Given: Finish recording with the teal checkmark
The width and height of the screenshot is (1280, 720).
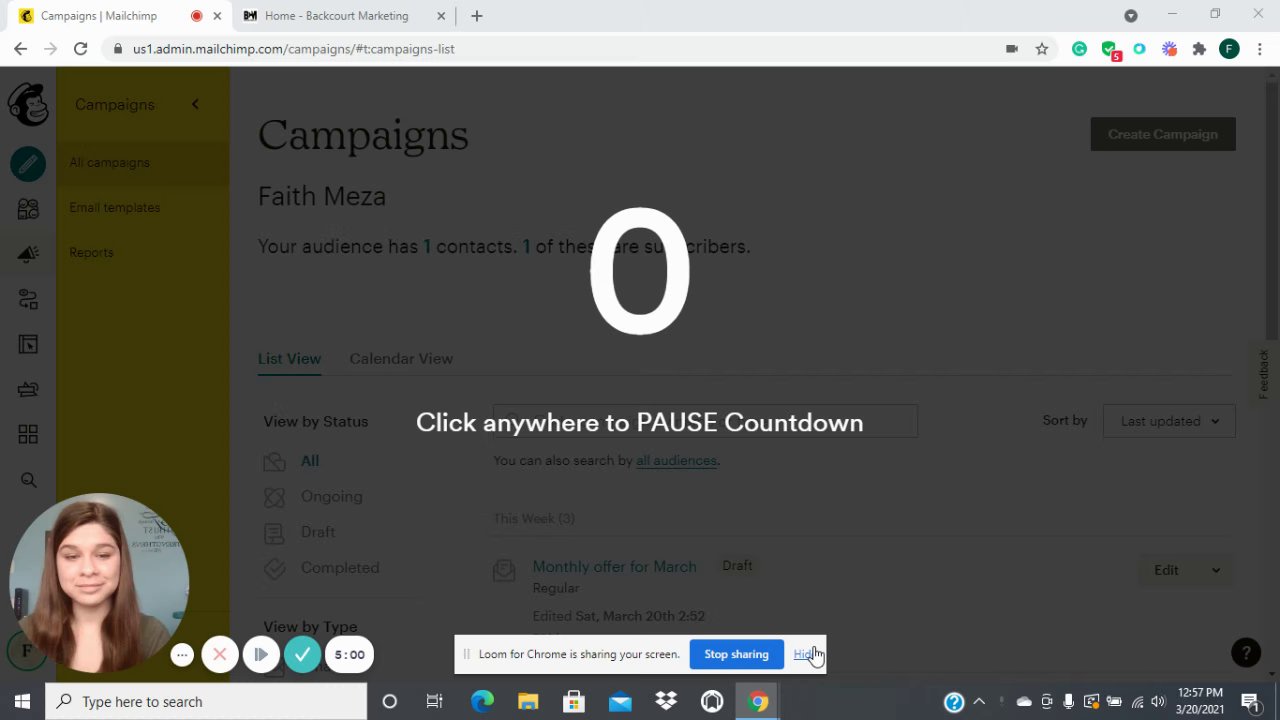Looking at the screenshot, I should point(302,655).
